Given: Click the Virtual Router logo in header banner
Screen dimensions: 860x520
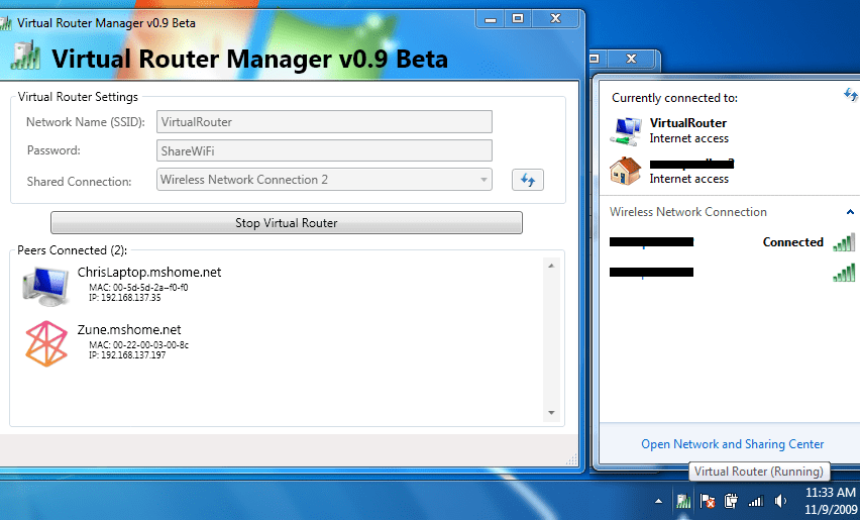Looking at the screenshot, I should [x=26, y=56].
